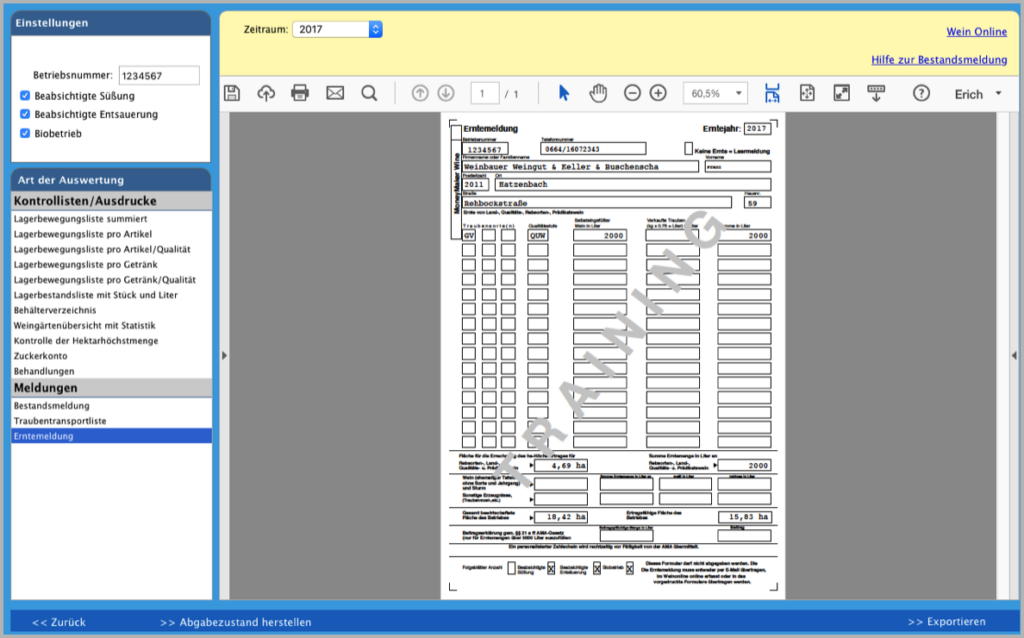Open the Wein Online link
Image resolution: width=1024 pixels, height=638 pixels.
tap(976, 31)
